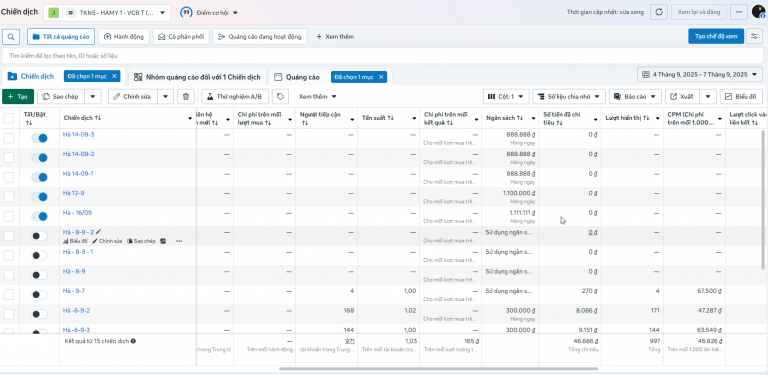This screenshot has height=375, width=768.
Task: Check the box for Hà - 16/09 row
Action: 9,216
